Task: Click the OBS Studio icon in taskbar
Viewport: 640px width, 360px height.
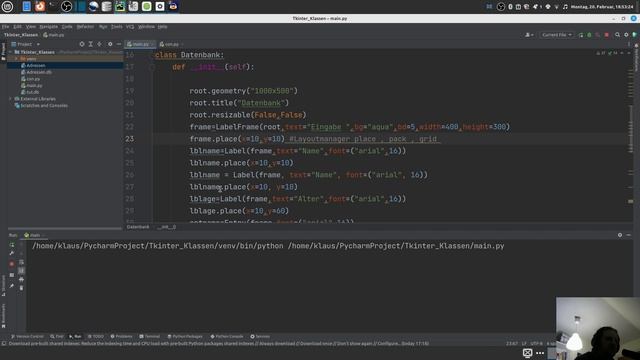Action: [x=66, y=7]
